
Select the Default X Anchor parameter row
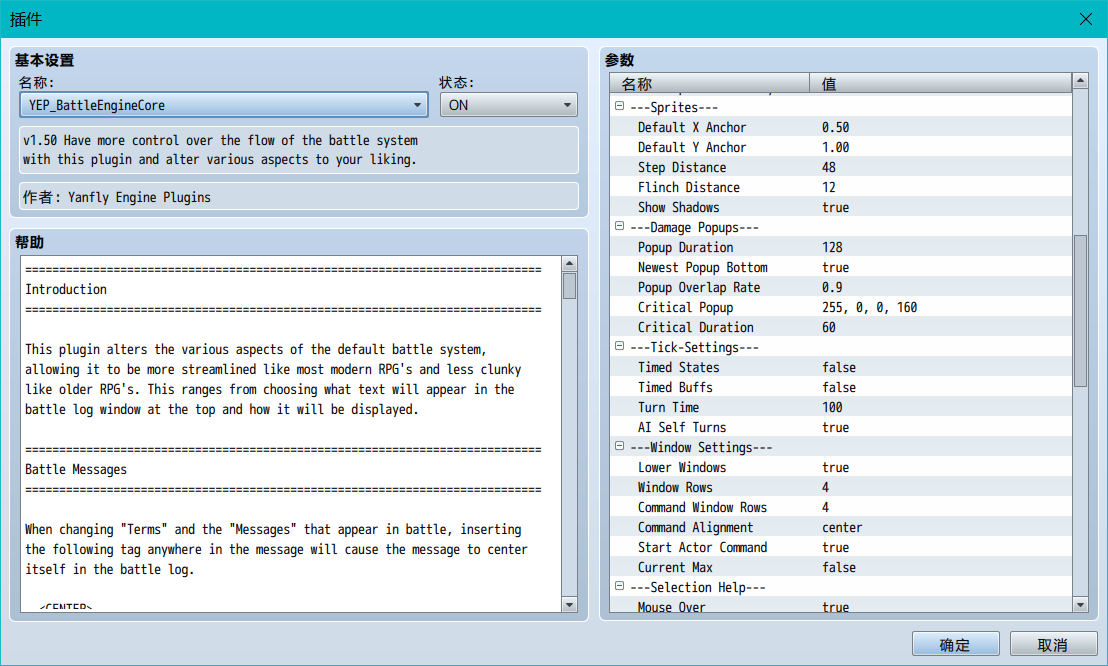click(x=841, y=127)
